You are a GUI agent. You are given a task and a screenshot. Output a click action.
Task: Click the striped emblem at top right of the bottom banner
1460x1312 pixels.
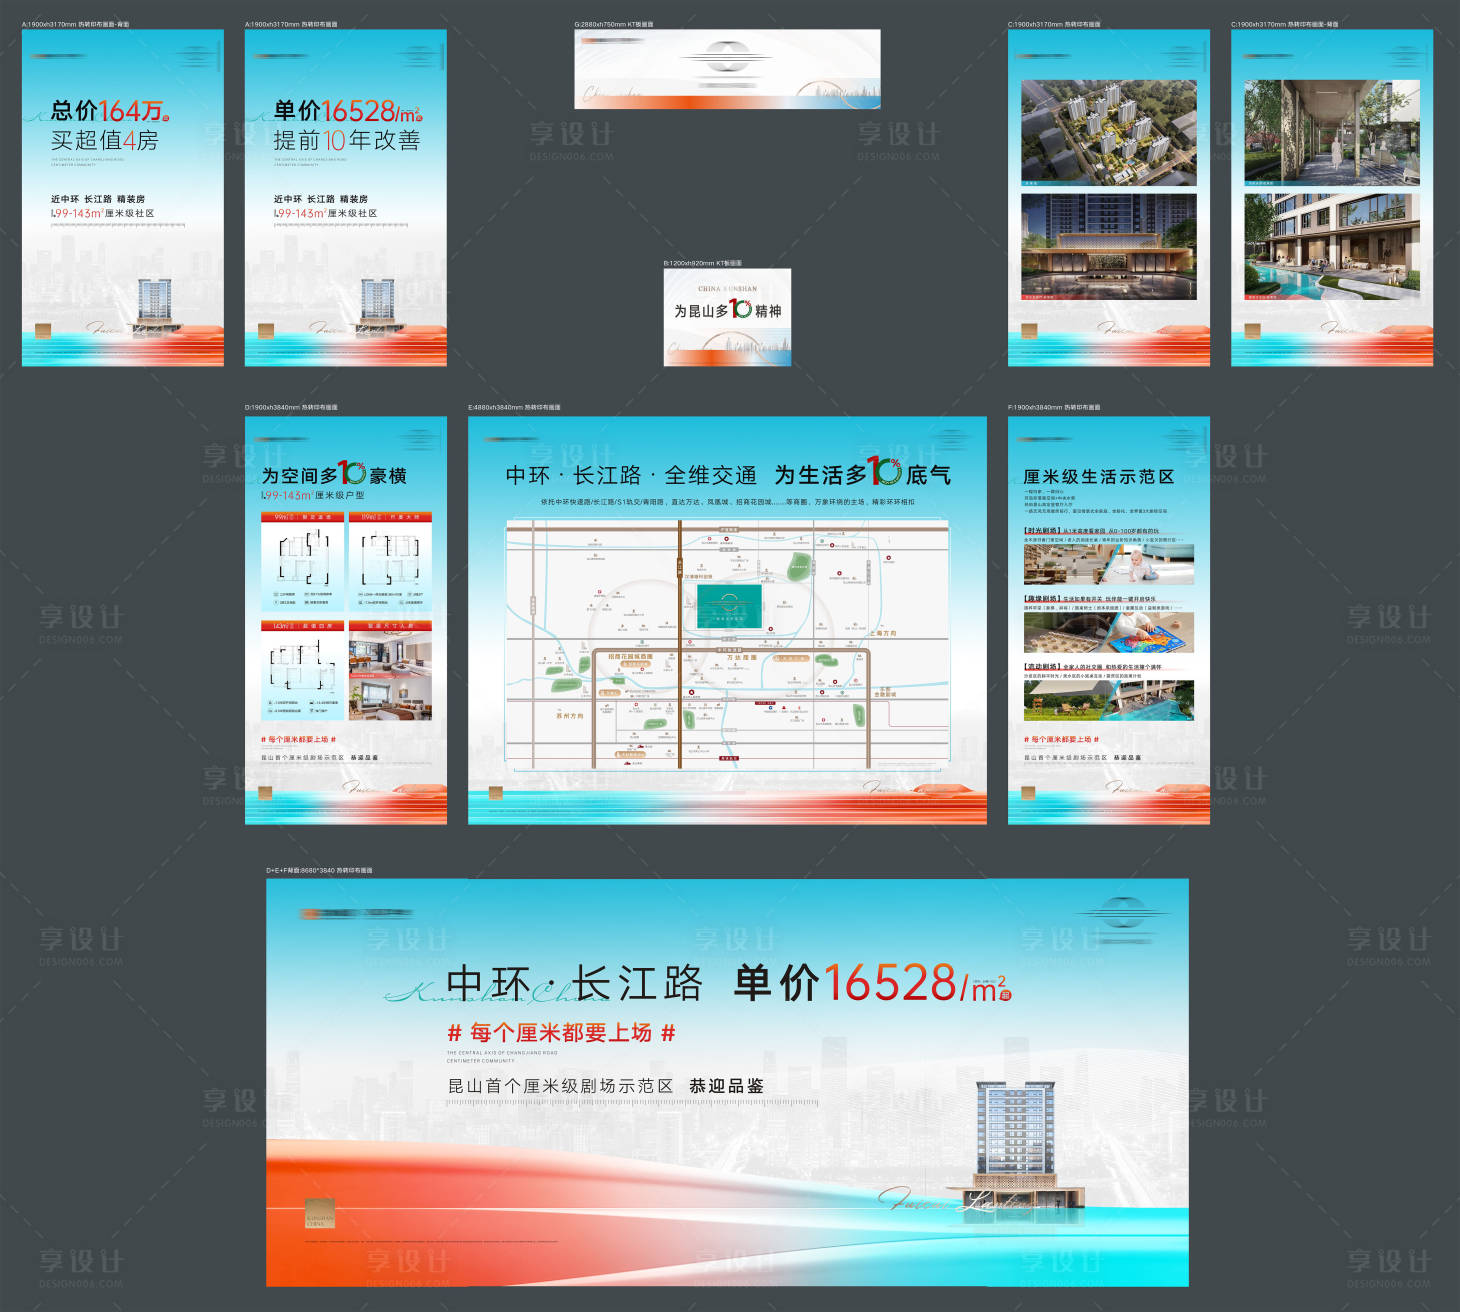1125,913
